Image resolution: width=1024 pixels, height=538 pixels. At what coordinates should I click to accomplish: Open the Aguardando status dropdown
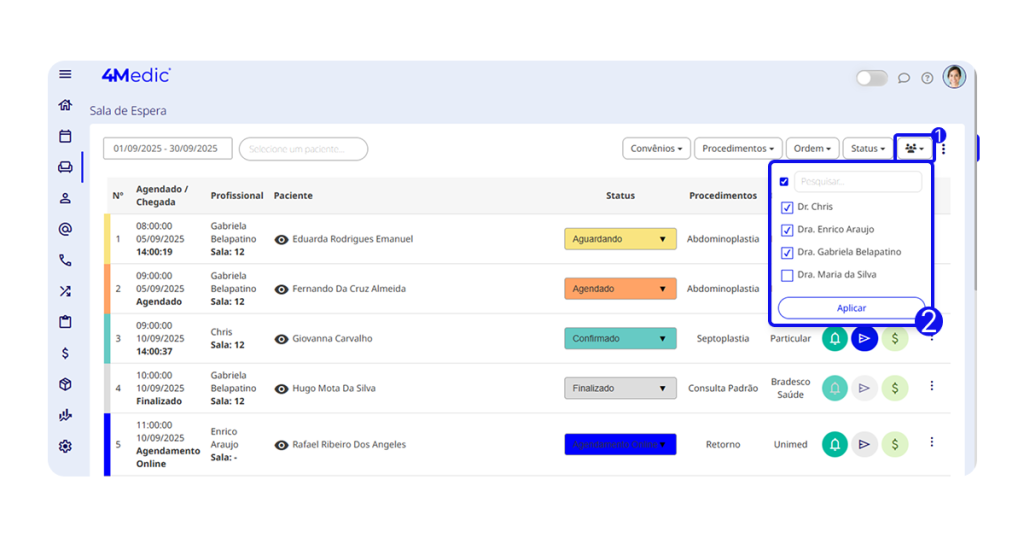pos(620,240)
